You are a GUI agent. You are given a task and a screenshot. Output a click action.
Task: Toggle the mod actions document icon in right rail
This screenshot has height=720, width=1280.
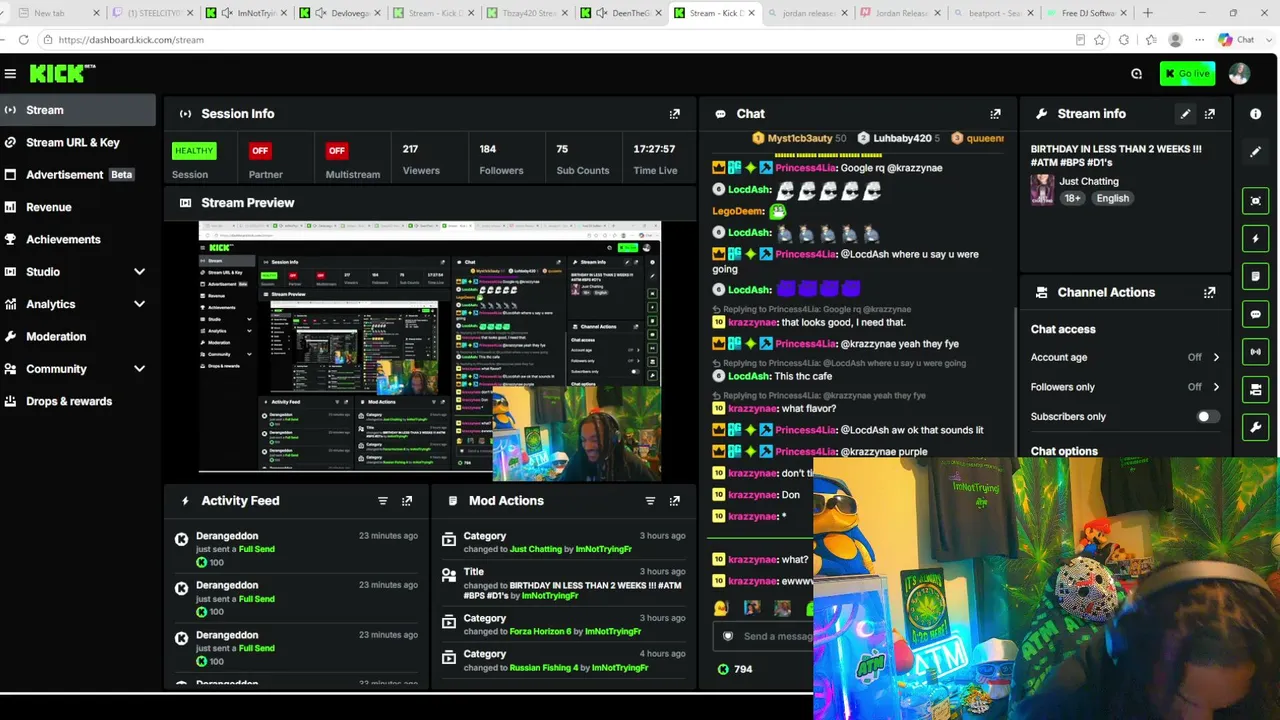tap(1256, 276)
